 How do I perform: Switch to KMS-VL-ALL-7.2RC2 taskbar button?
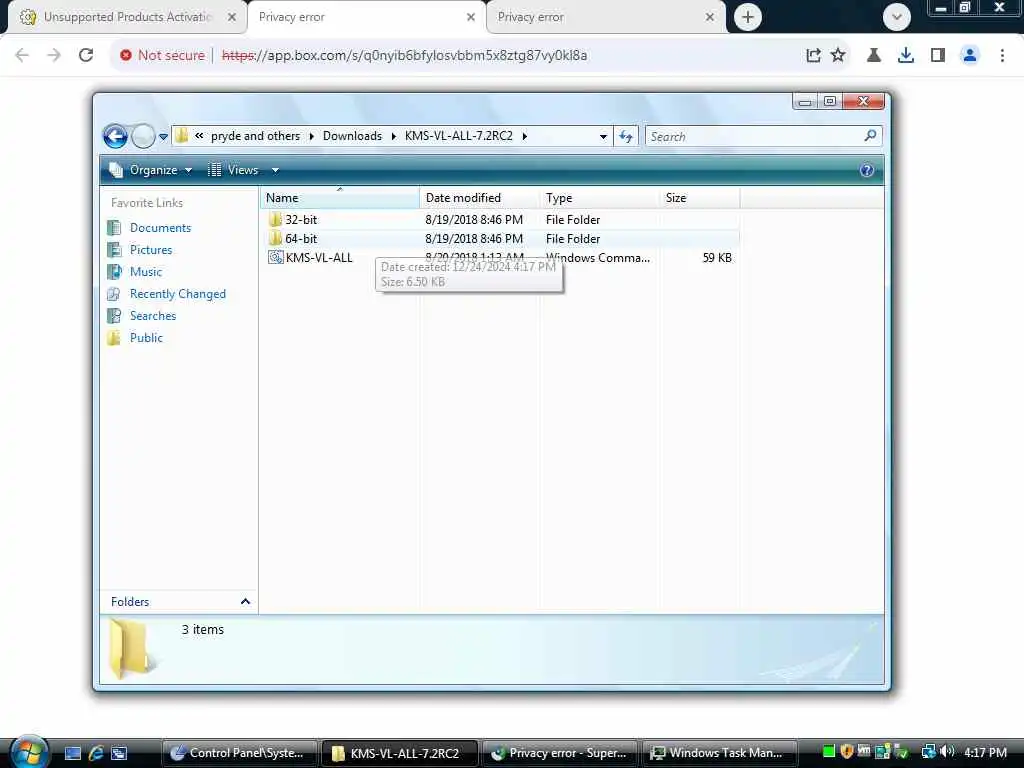click(x=400, y=753)
